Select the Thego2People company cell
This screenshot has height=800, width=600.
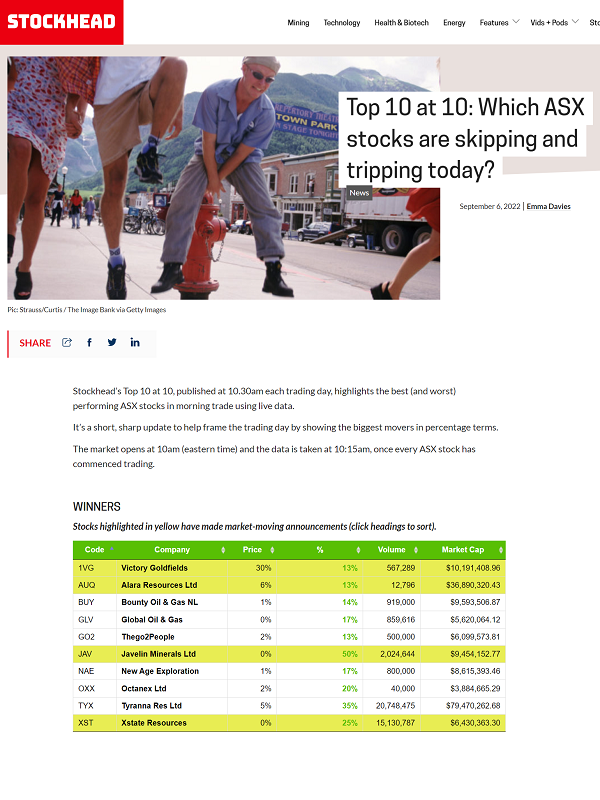(172, 637)
